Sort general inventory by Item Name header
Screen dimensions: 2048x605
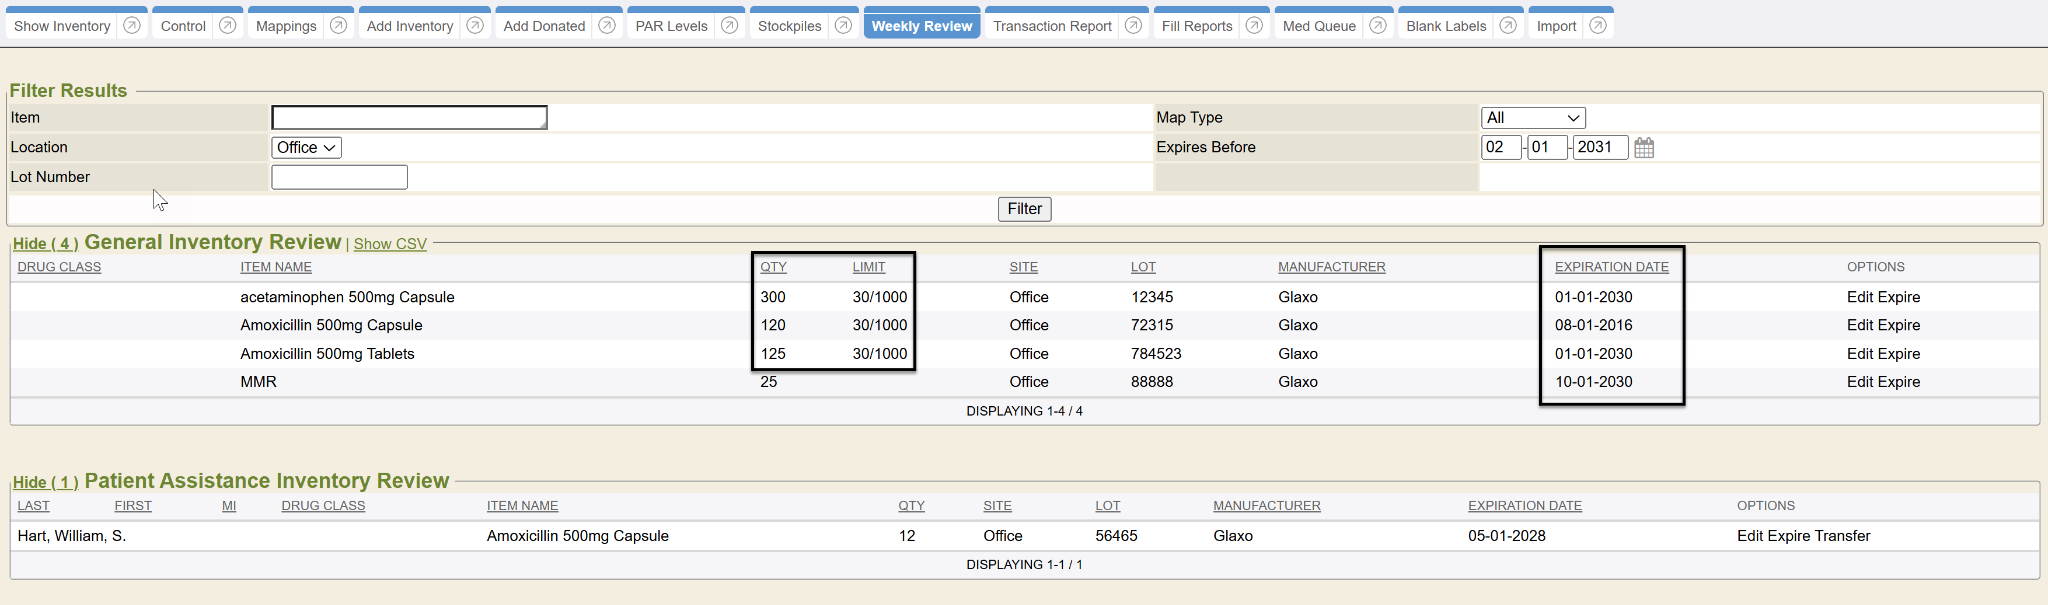pos(276,267)
